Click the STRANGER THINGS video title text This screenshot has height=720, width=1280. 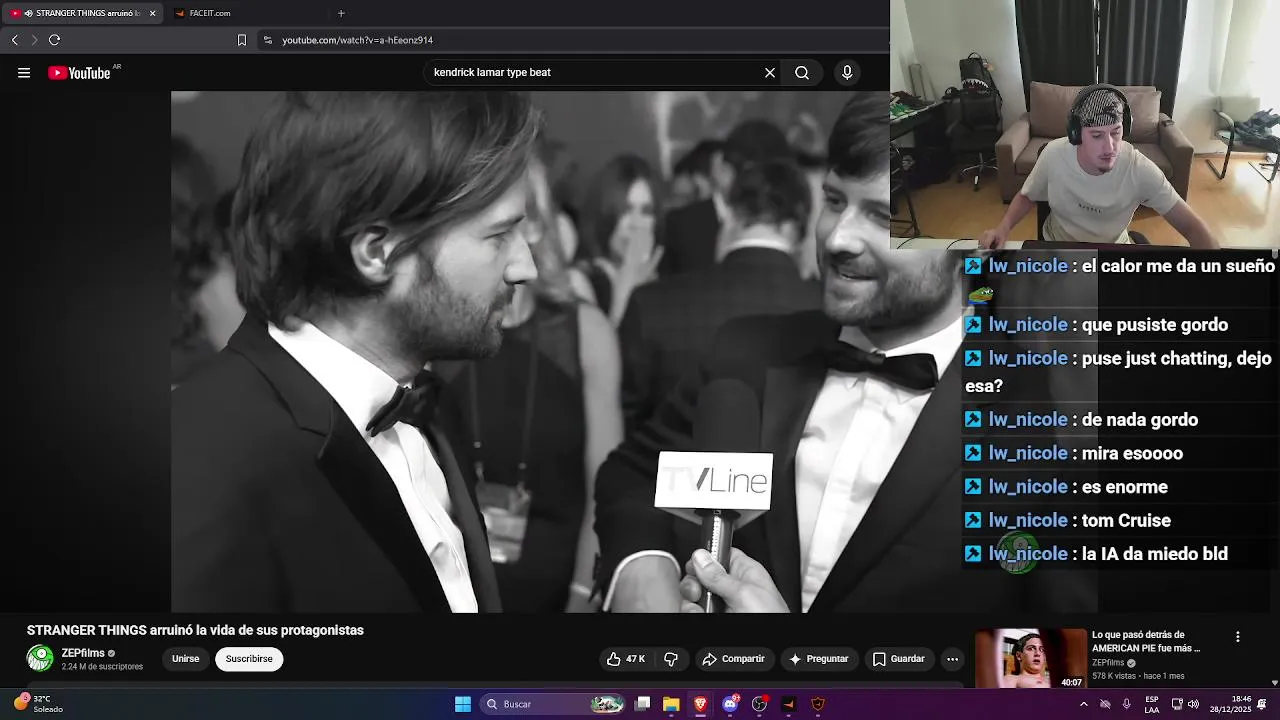point(195,630)
